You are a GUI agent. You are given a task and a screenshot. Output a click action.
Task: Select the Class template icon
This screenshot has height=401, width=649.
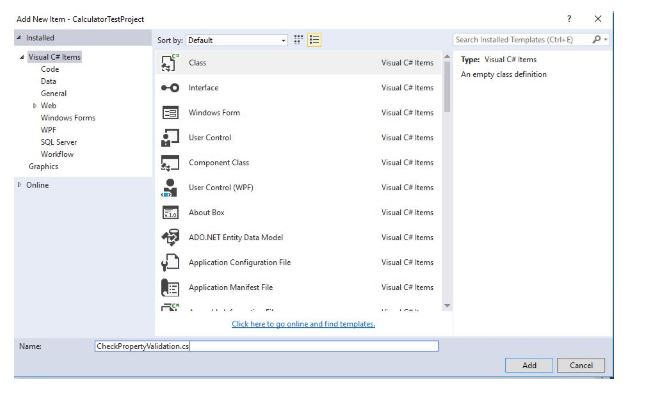169,63
